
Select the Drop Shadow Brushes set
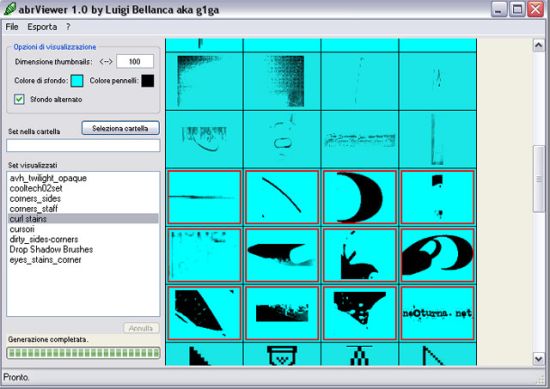point(51,249)
